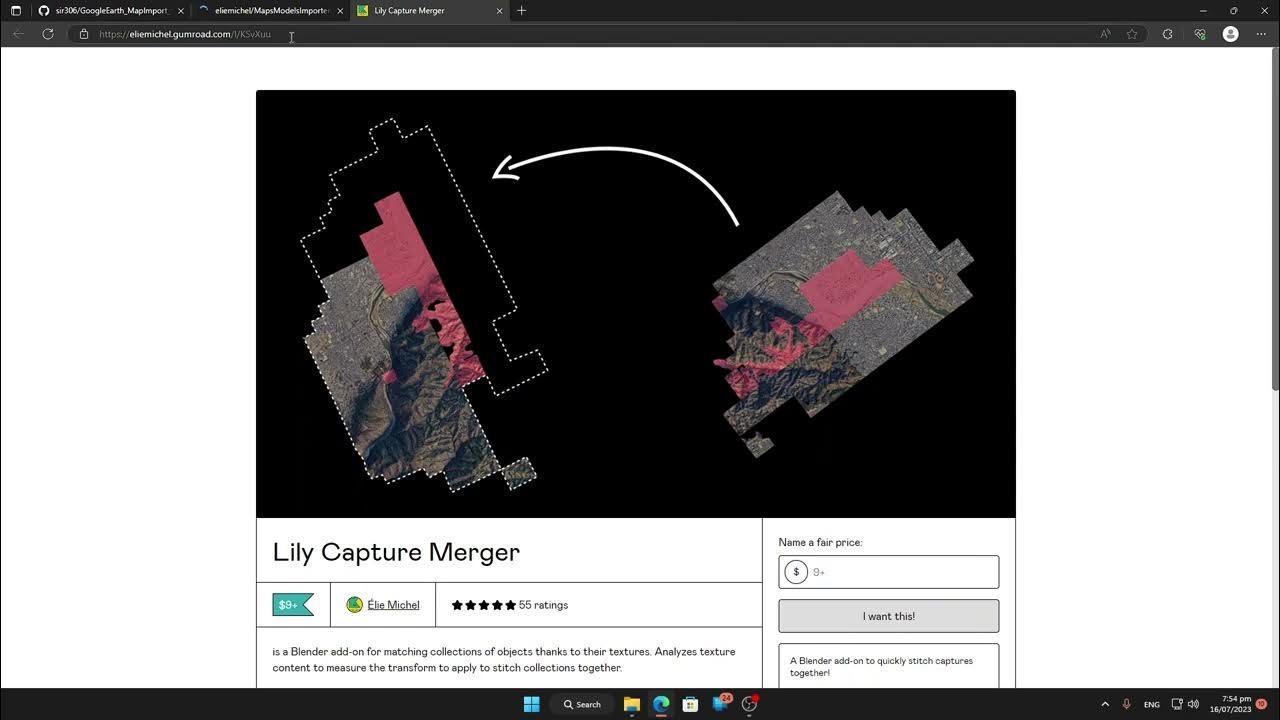Image resolution: width=1280 pixels, height=720 pixels.
Task: Close the Lily Capture Merger tab
Action: click(499, 10)
